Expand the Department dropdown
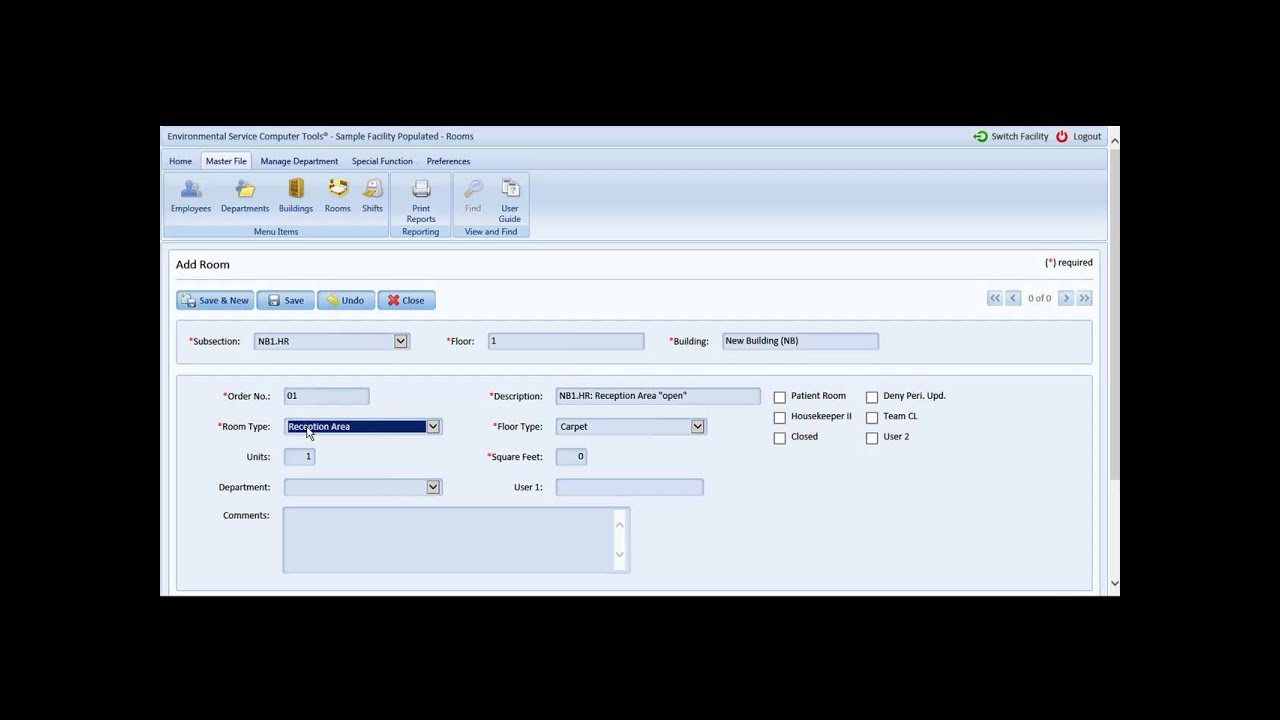Viewport: 1280px width, 720px height. pos(433,487)
